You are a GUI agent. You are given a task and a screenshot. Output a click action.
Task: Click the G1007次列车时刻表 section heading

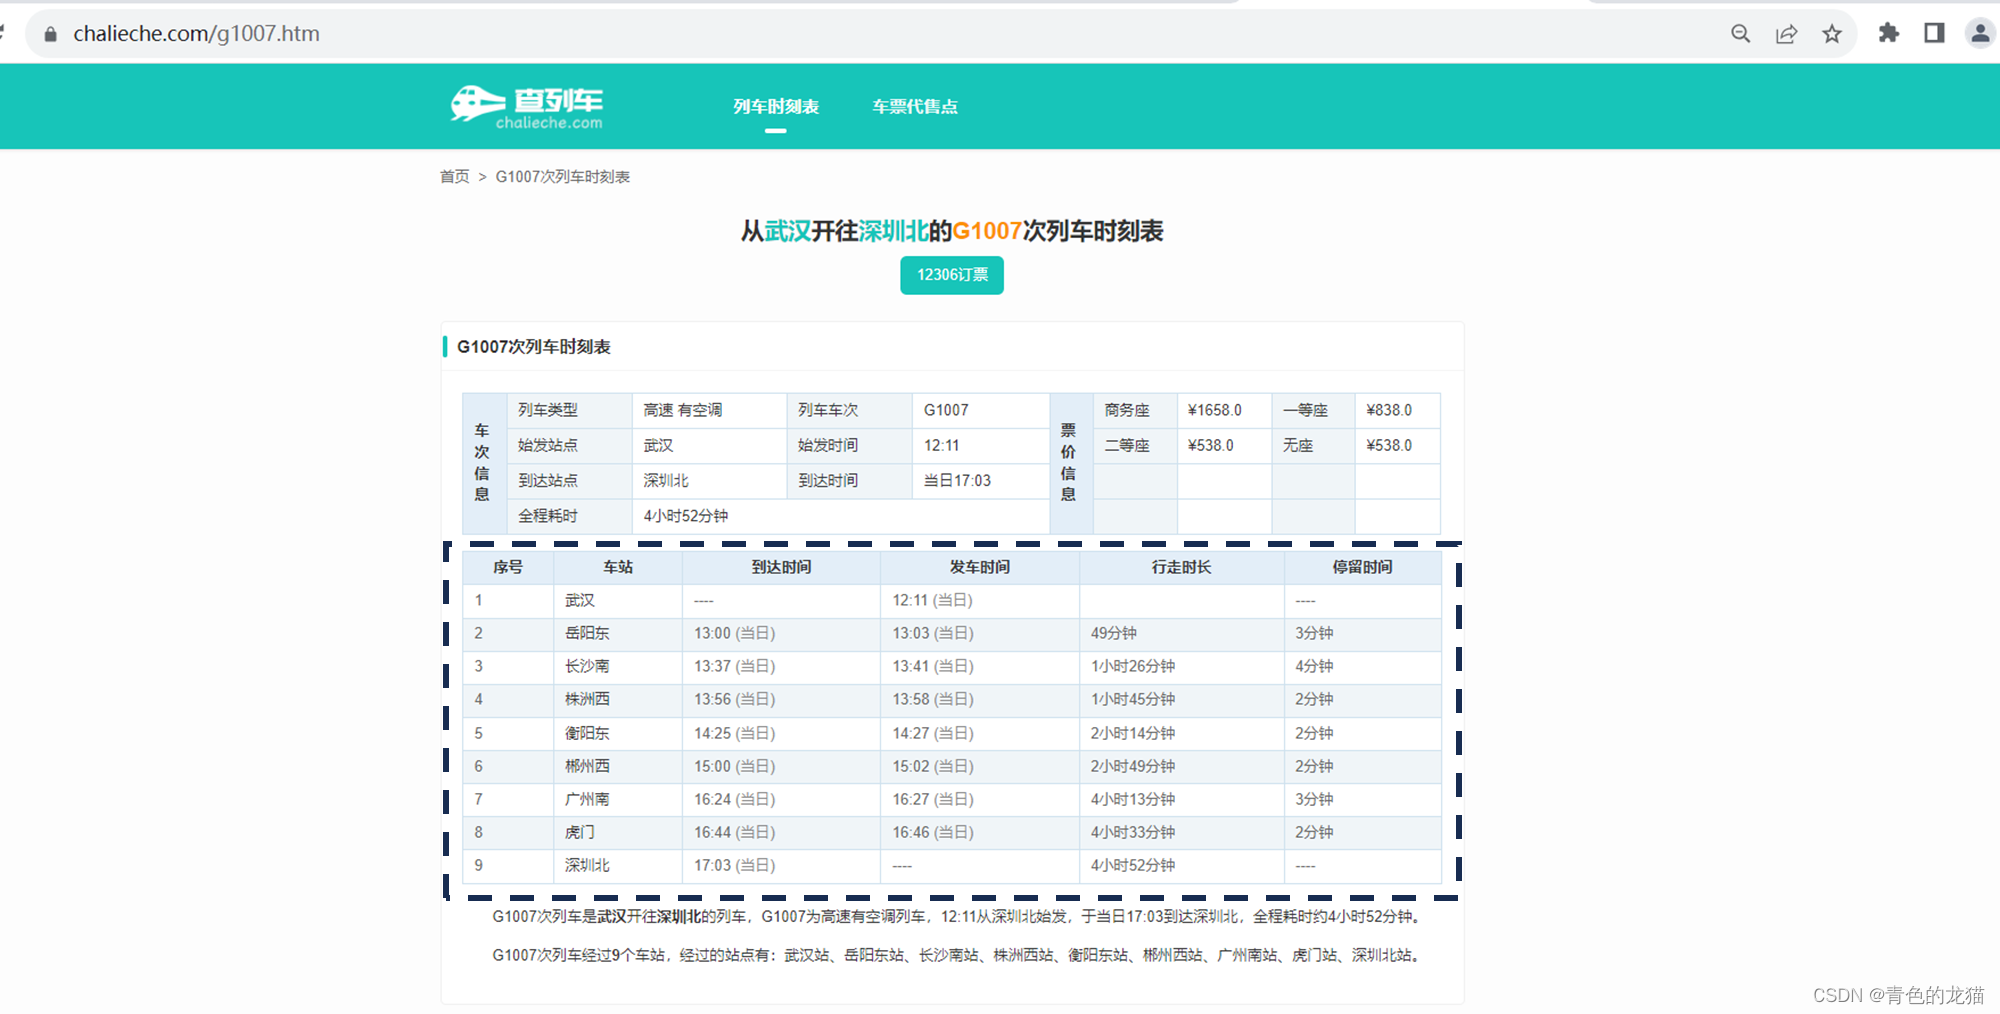pos(534,347)
